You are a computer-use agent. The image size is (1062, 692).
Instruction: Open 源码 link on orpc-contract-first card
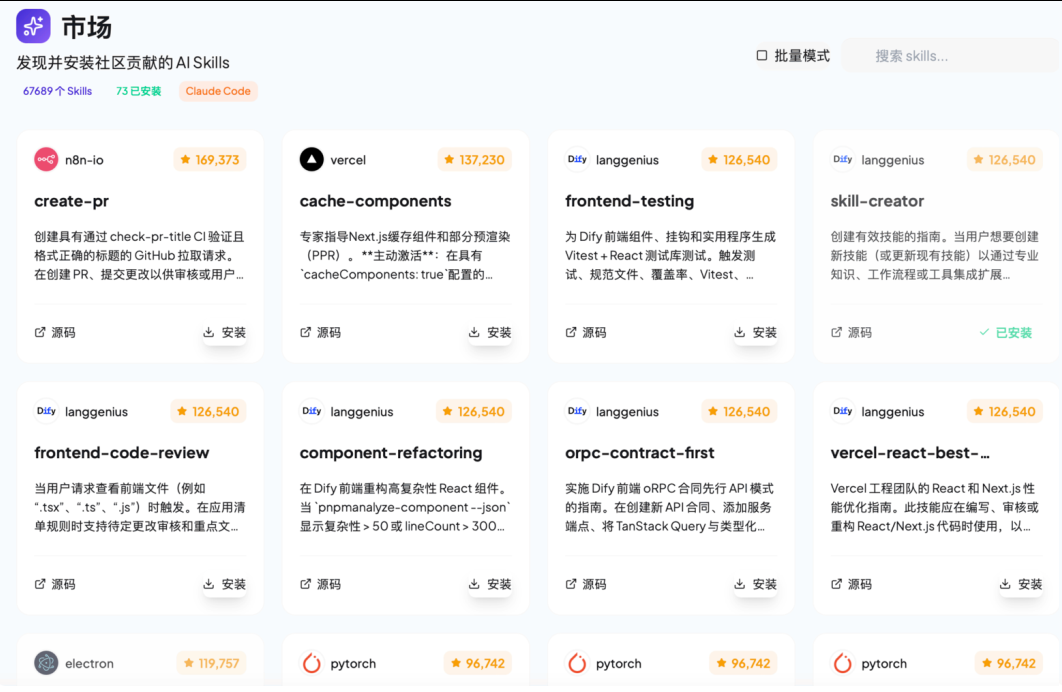587,584
